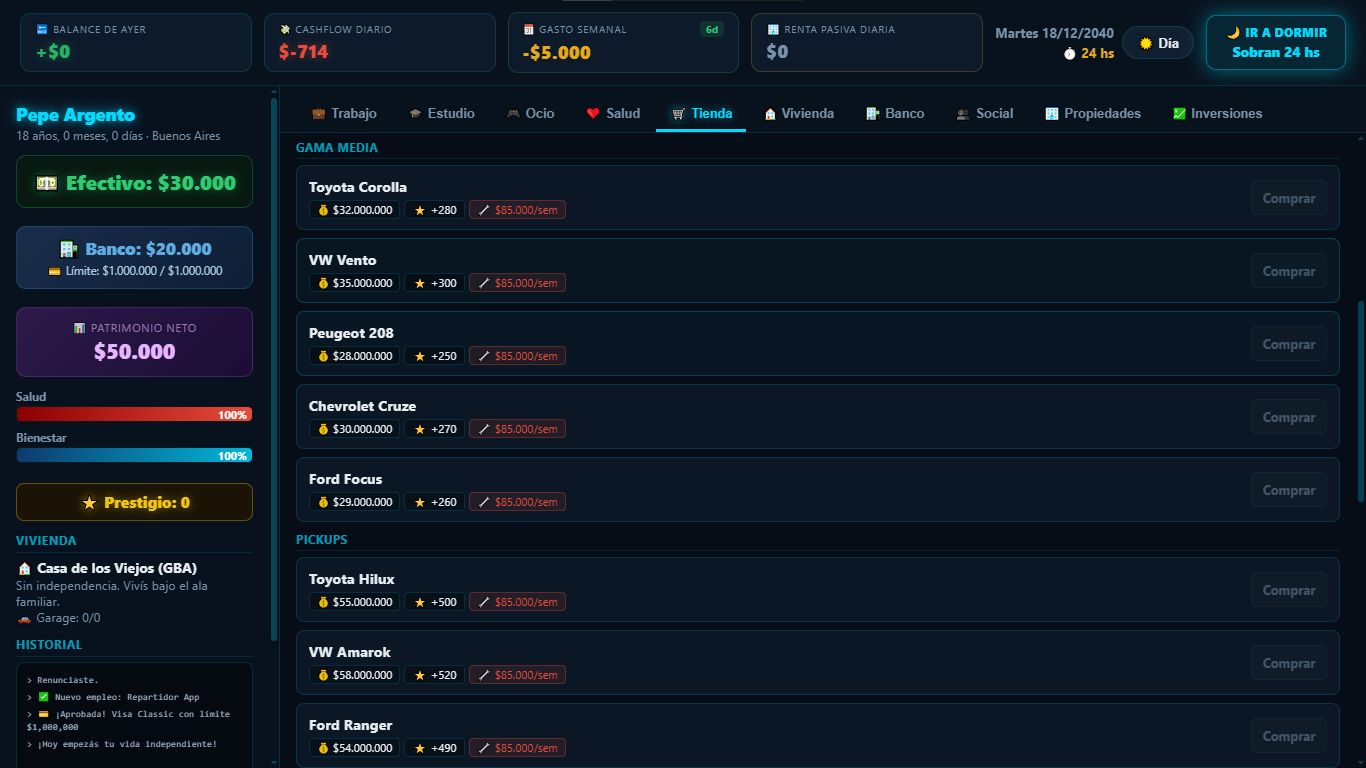1366x768 pixels.
Task: Click the credit card icon beside Límite
Action: (x=54, y=271)
